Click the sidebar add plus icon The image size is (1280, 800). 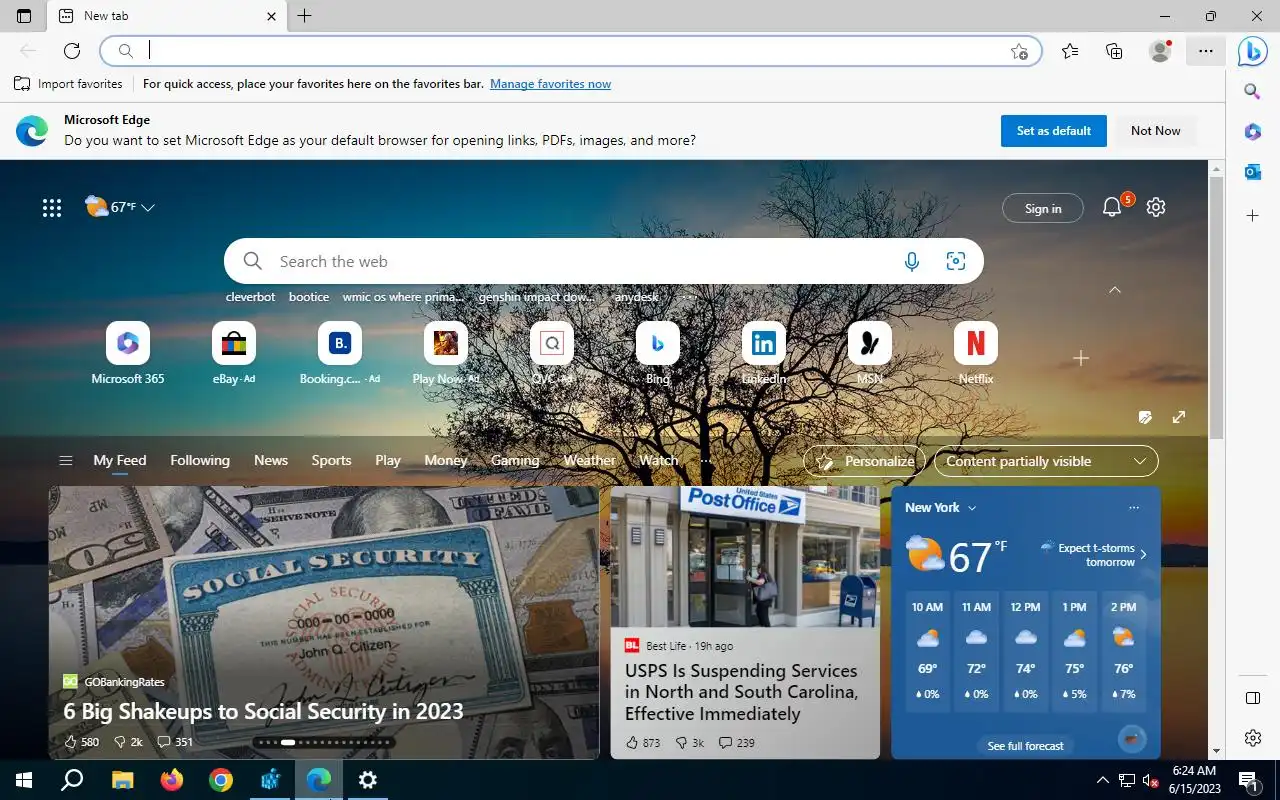click(1252, 216)
